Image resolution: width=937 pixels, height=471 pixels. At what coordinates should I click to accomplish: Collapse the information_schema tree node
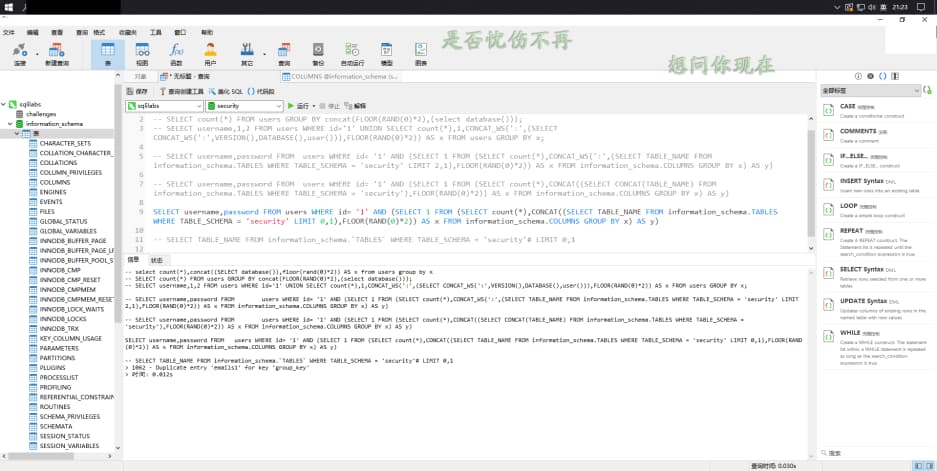tap(10, 124)
